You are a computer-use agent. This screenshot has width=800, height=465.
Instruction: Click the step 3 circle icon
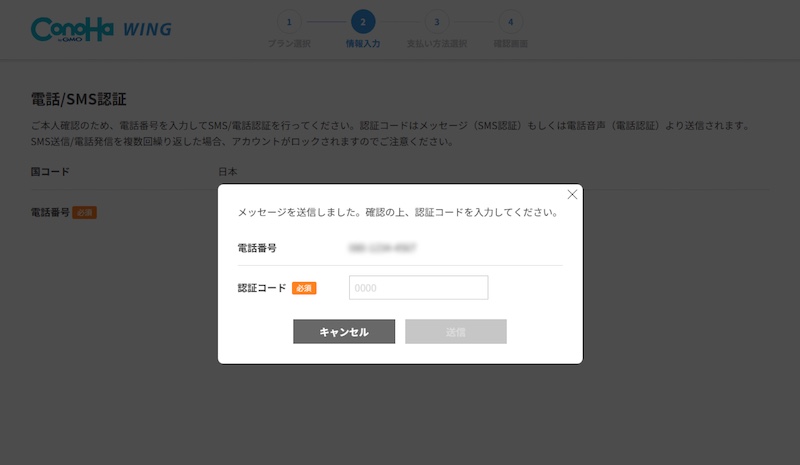coord(436,21)
